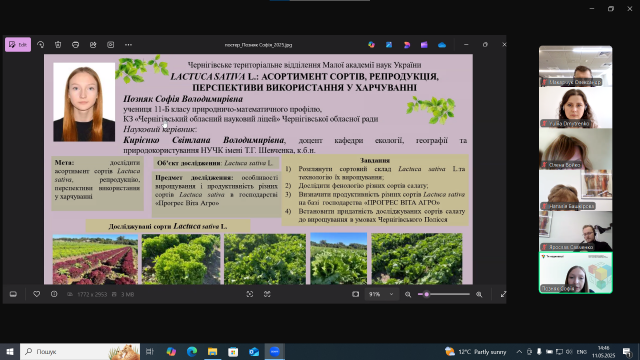Open the Clipchamp video editor icon

coord(424,45)
